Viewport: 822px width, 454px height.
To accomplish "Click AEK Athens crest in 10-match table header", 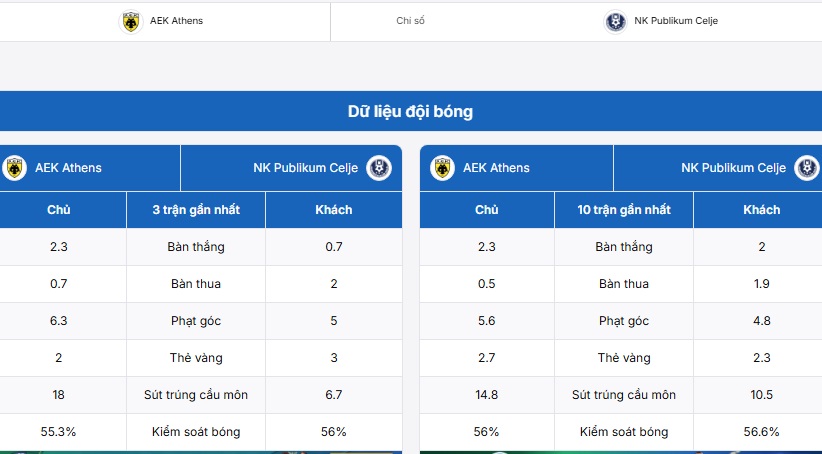I will [442, 168].
